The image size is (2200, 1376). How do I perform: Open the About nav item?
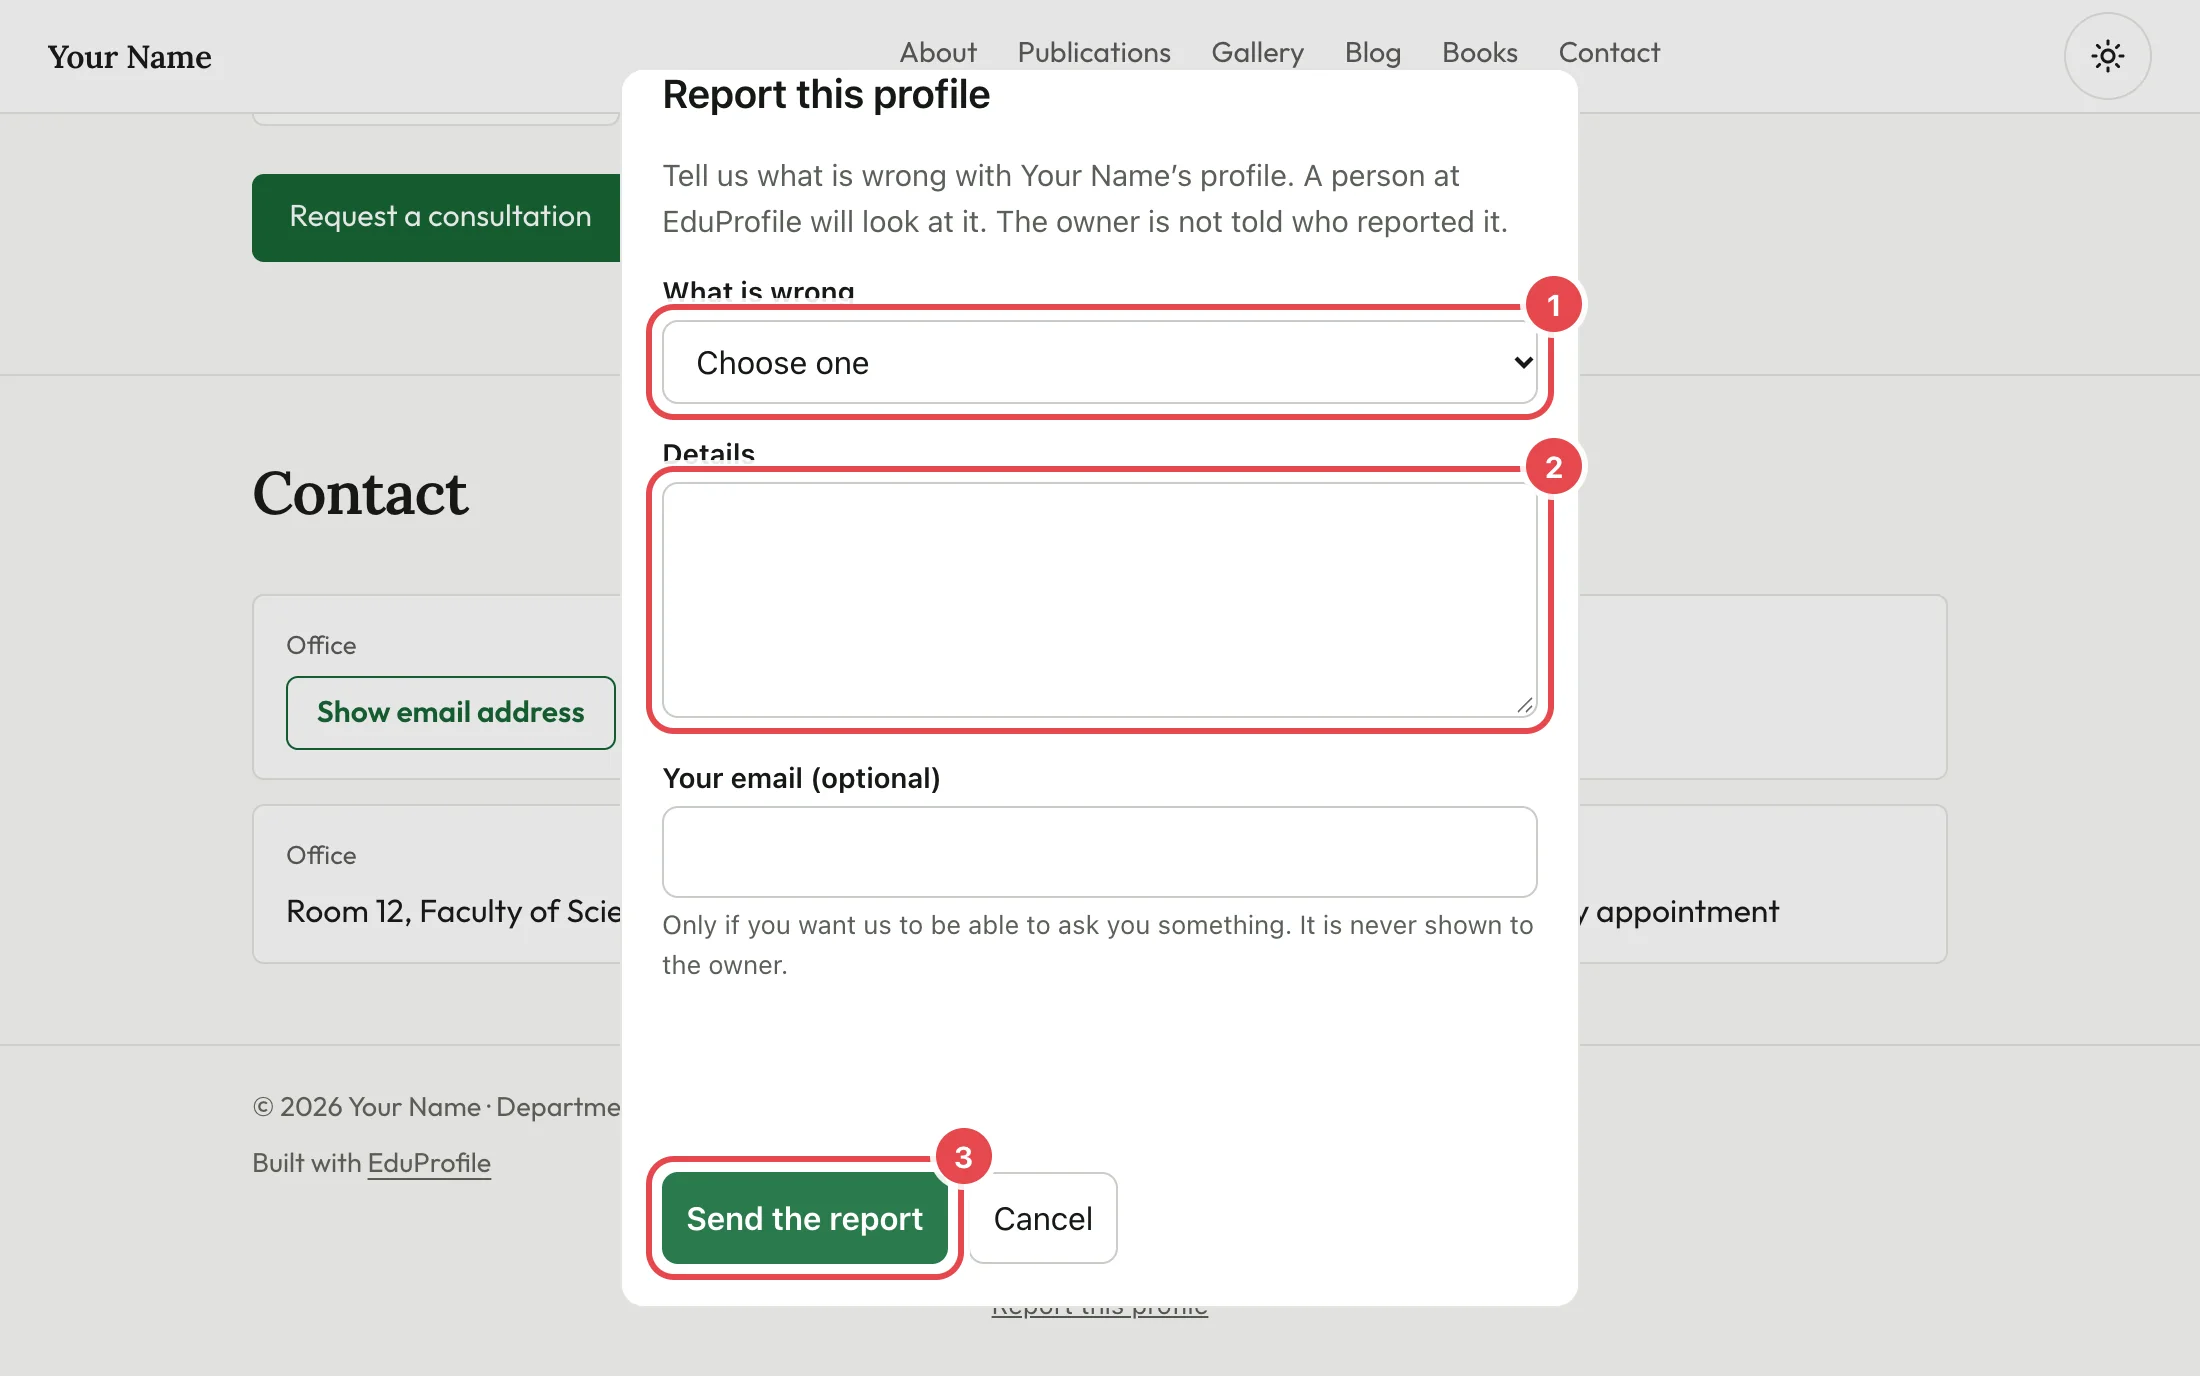click(938, 52)
